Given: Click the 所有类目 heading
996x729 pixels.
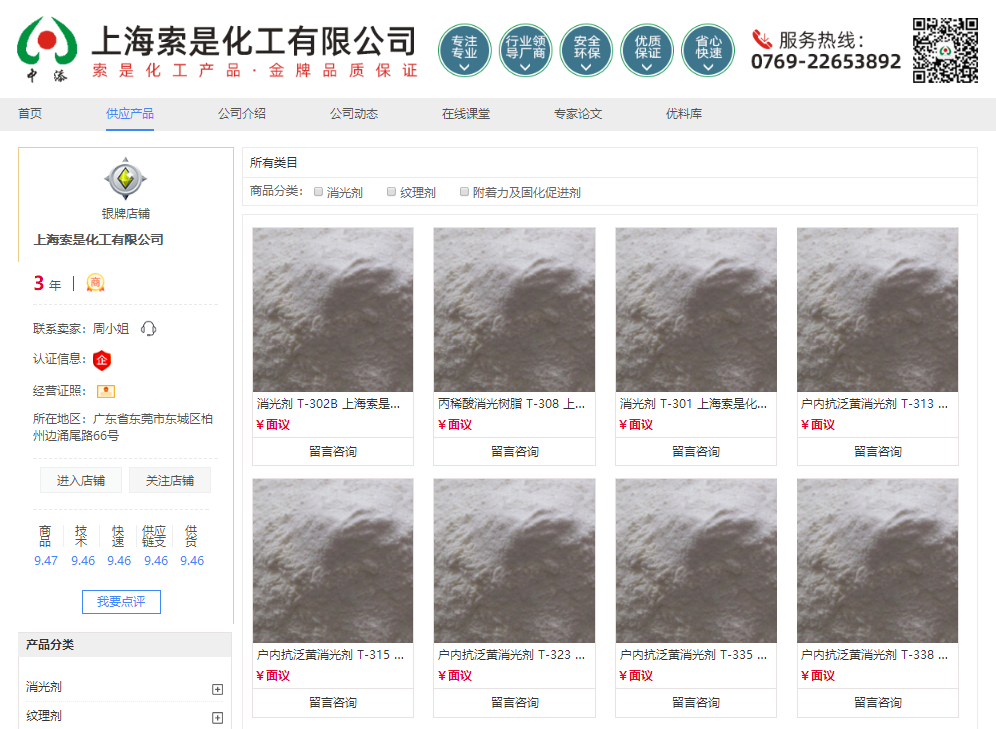Looking at the screenshot, I should tap(274, 163).
